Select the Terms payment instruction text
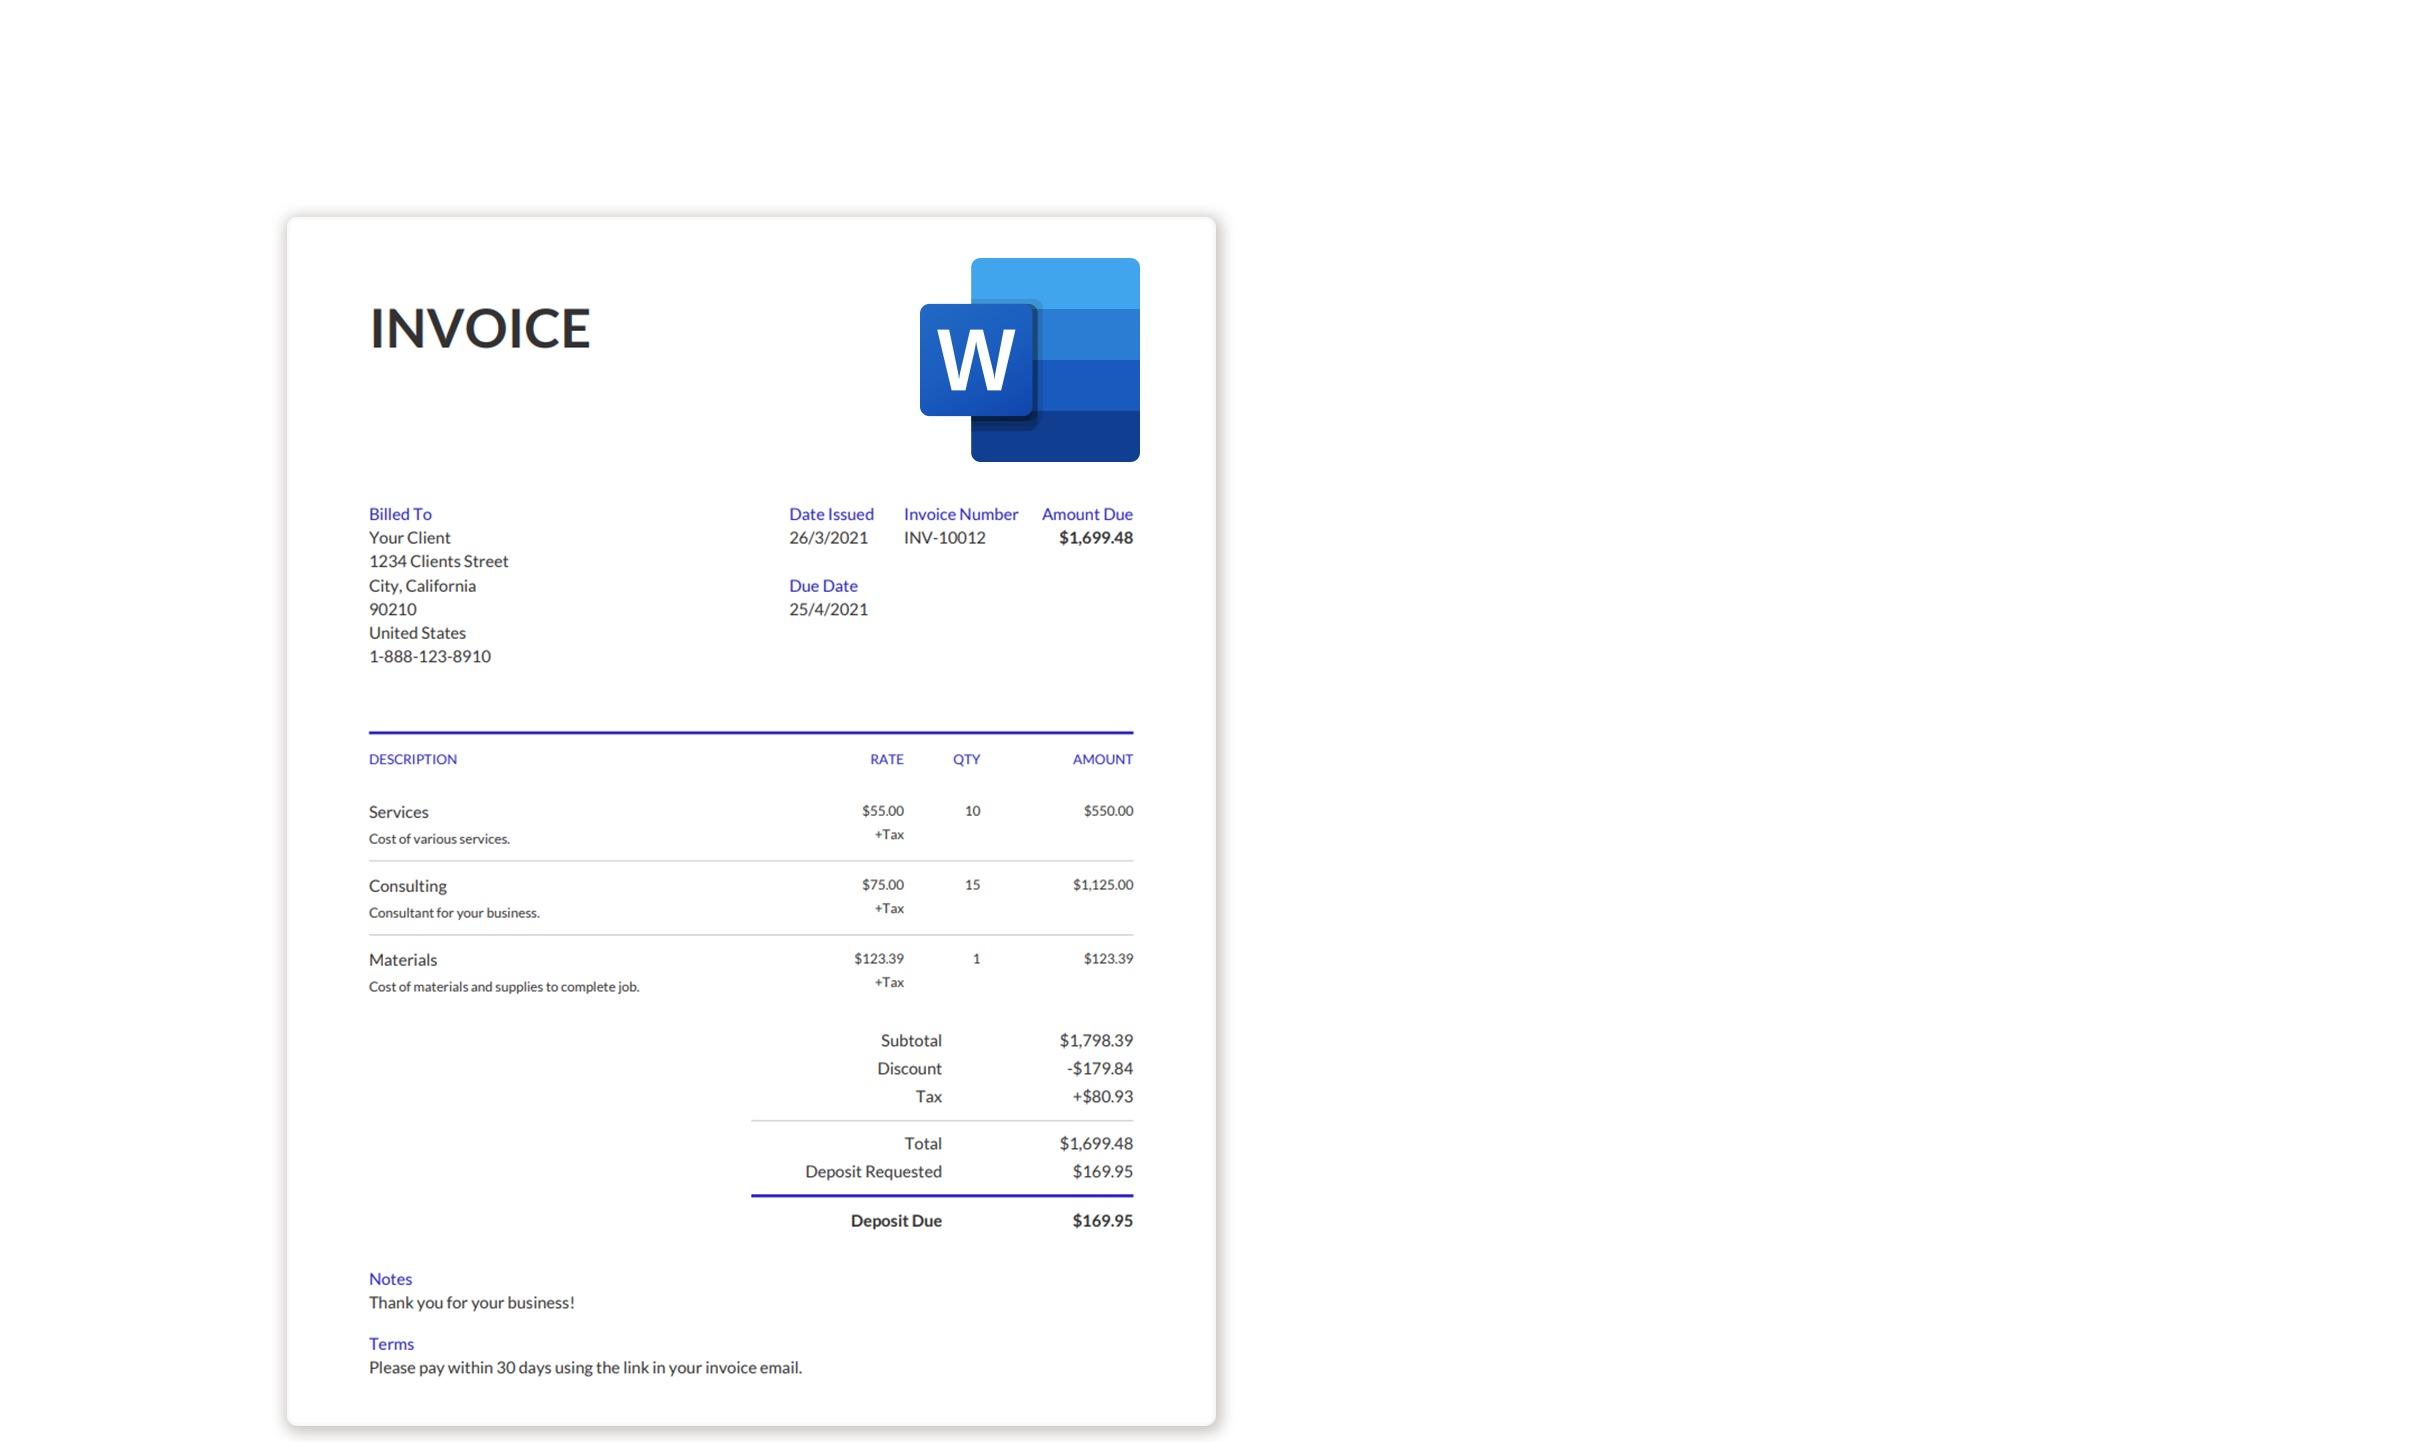This screenshot has height=1442, width=2432. [x=585, y=1367]
